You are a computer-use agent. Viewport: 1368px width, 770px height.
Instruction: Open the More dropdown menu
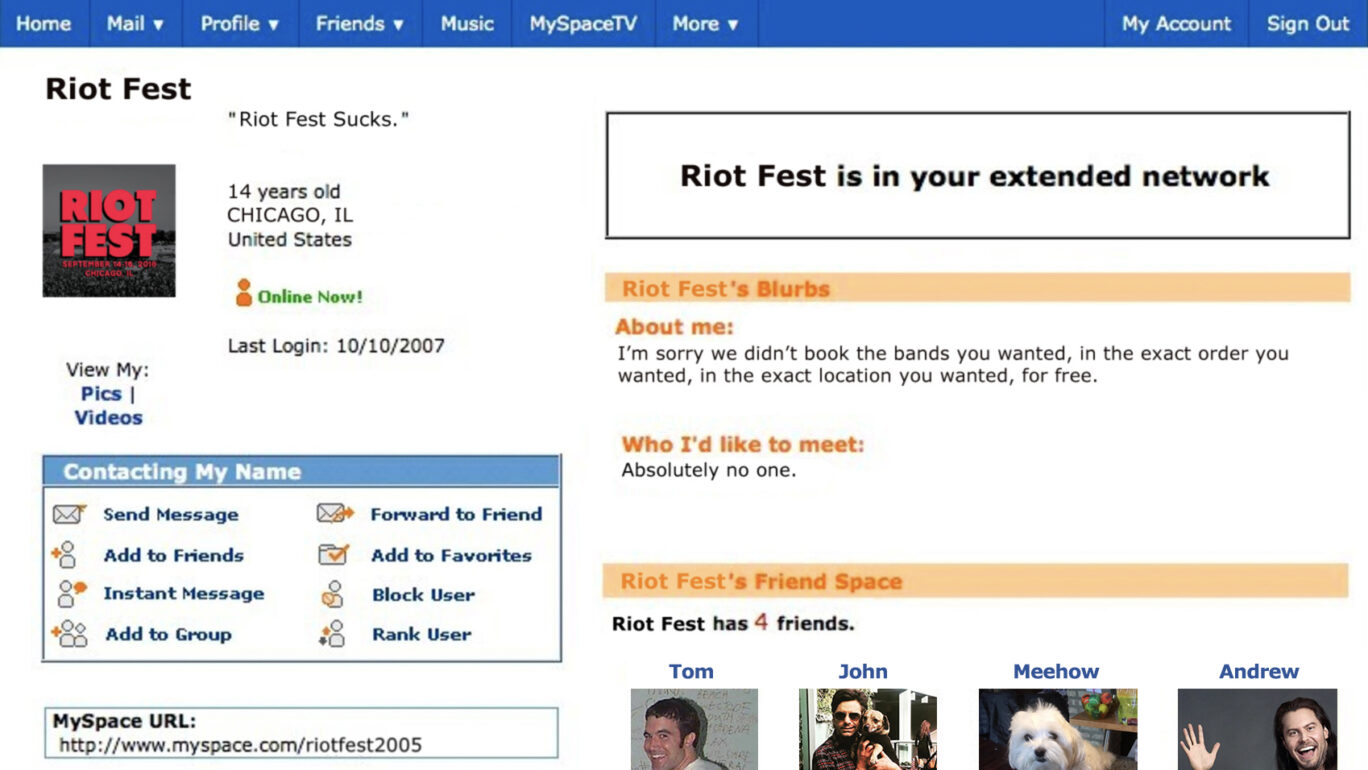pos(706,24)
